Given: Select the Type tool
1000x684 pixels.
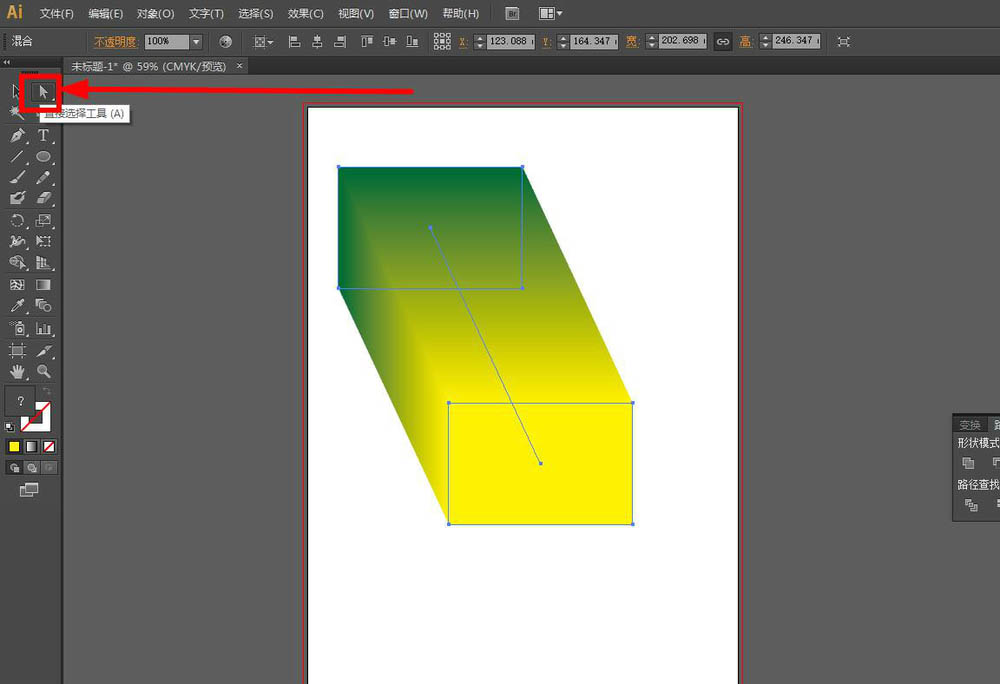Looking at the screenshot, I should point(42,135).
